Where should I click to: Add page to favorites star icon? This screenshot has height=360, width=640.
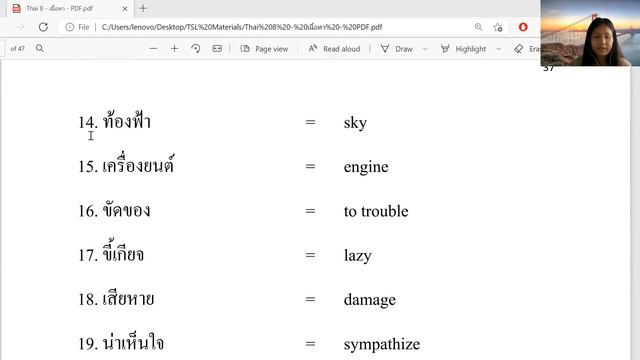click(x=498, y=27)
